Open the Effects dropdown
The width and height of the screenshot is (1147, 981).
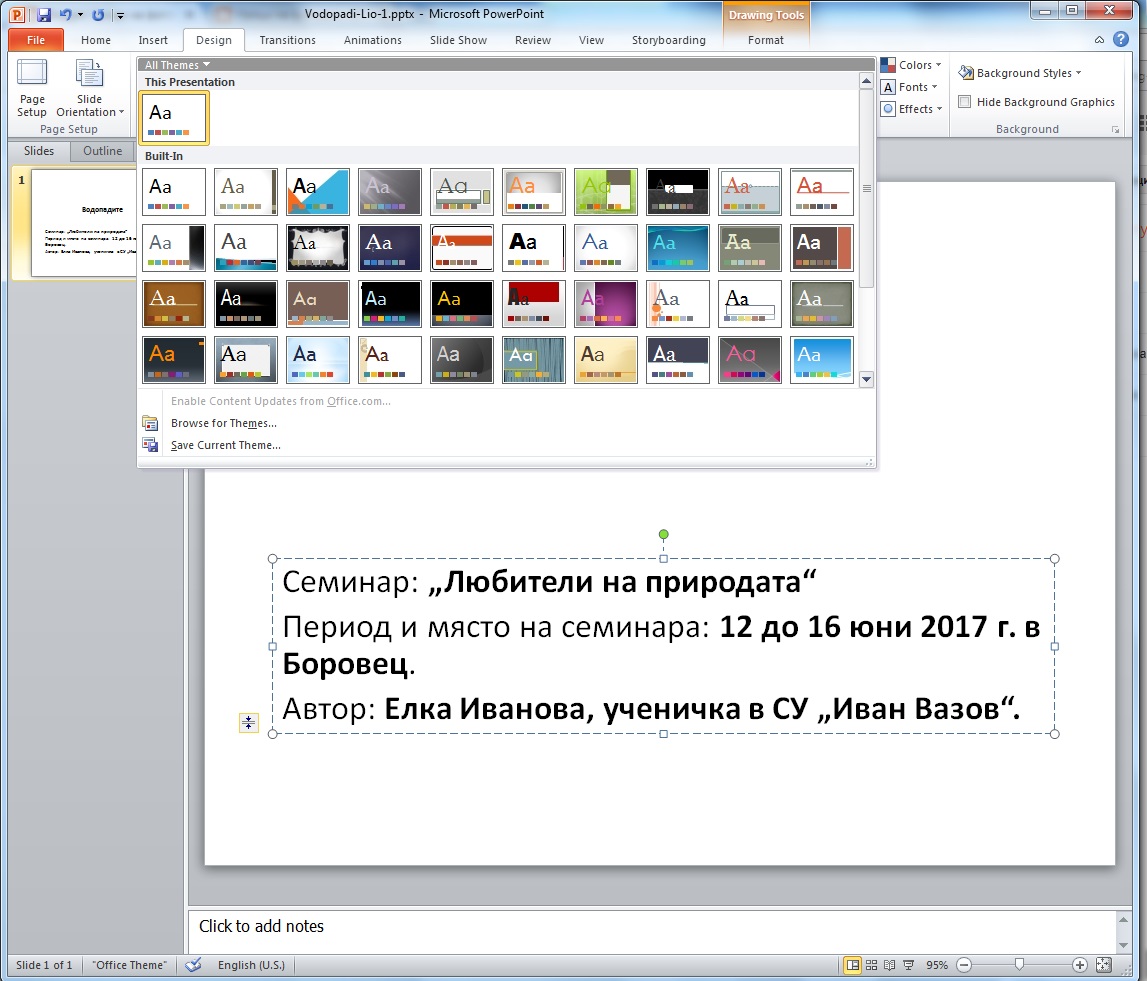[x=911, y=108]
